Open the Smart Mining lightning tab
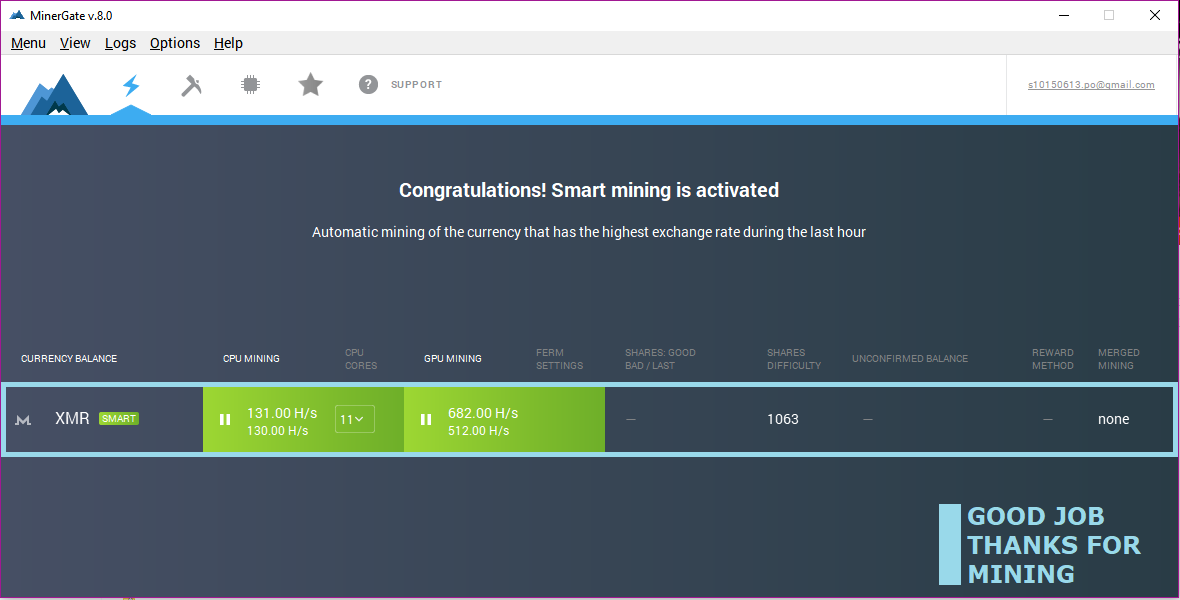Image resolution: width=1180 pixels, height=600 pixels. [x=131, y=85]
